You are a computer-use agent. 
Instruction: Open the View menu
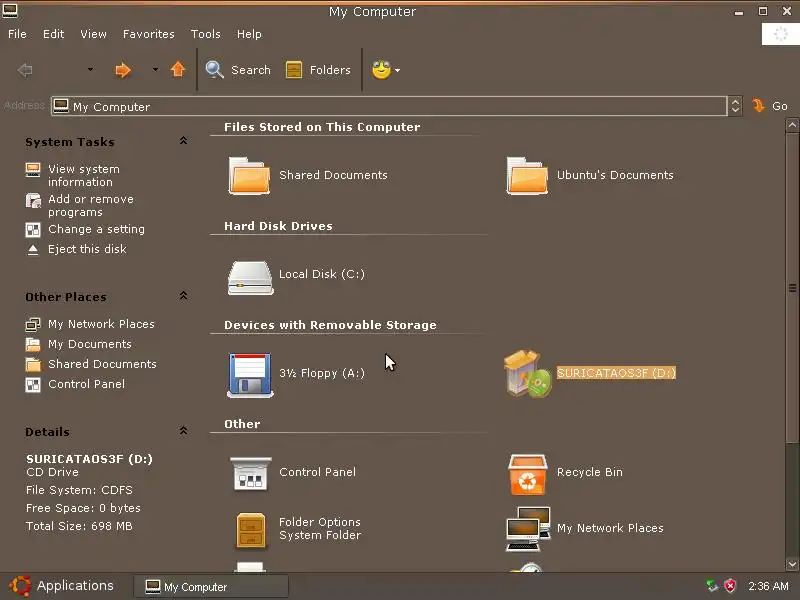click(x=93, y=34)
